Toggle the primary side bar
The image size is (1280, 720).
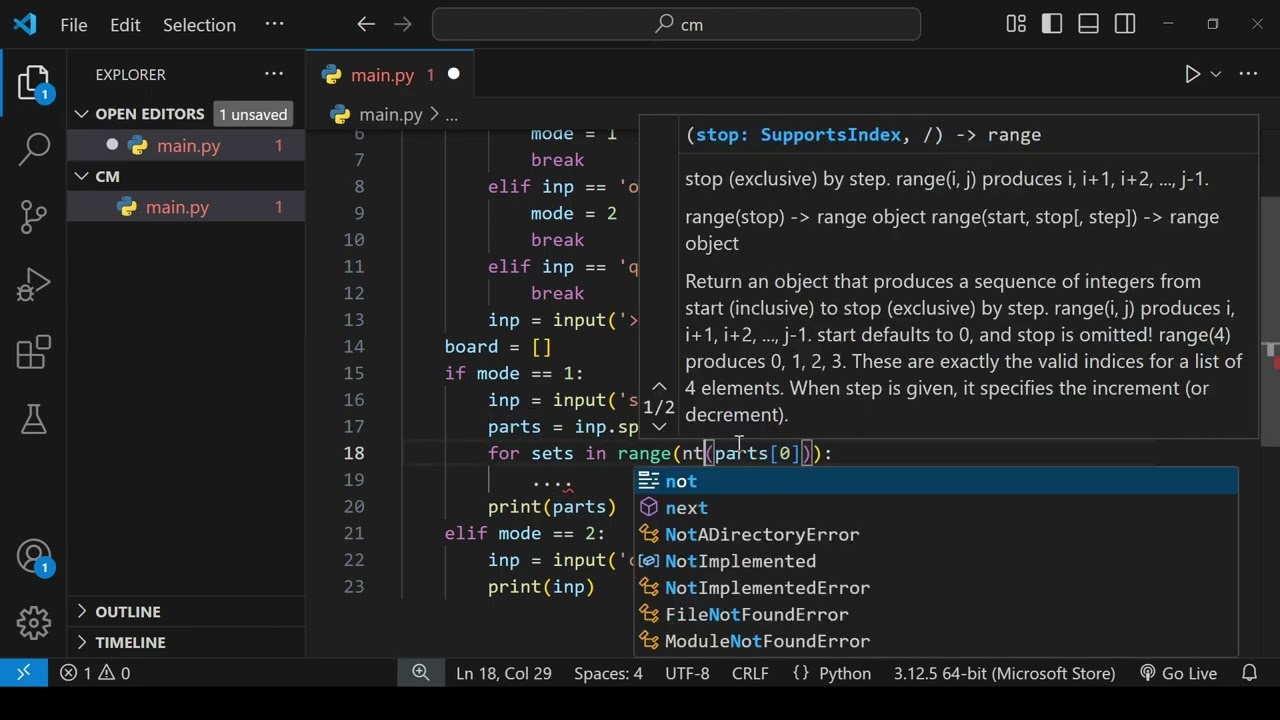pyautogui.click(x=1052, y=24)
